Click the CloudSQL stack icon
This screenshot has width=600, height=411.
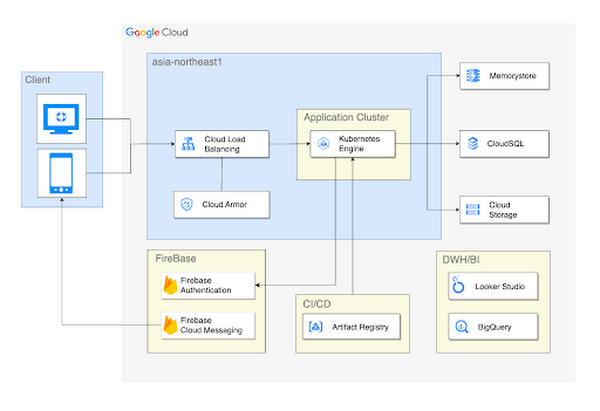coord(473,144)
